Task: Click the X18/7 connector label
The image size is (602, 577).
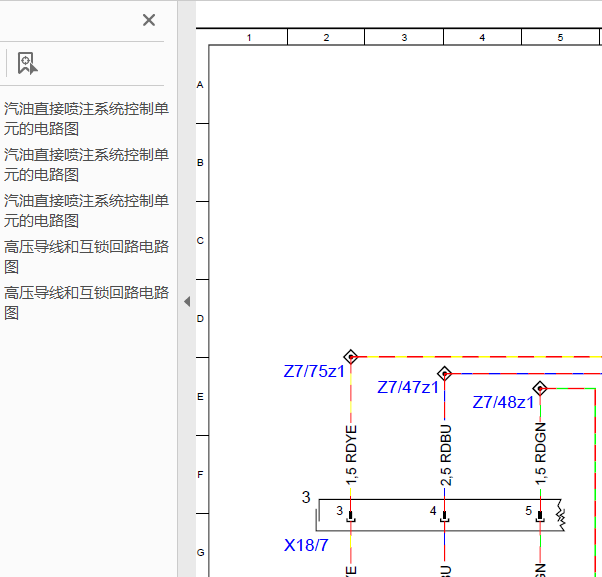Action: pos(306,545)
